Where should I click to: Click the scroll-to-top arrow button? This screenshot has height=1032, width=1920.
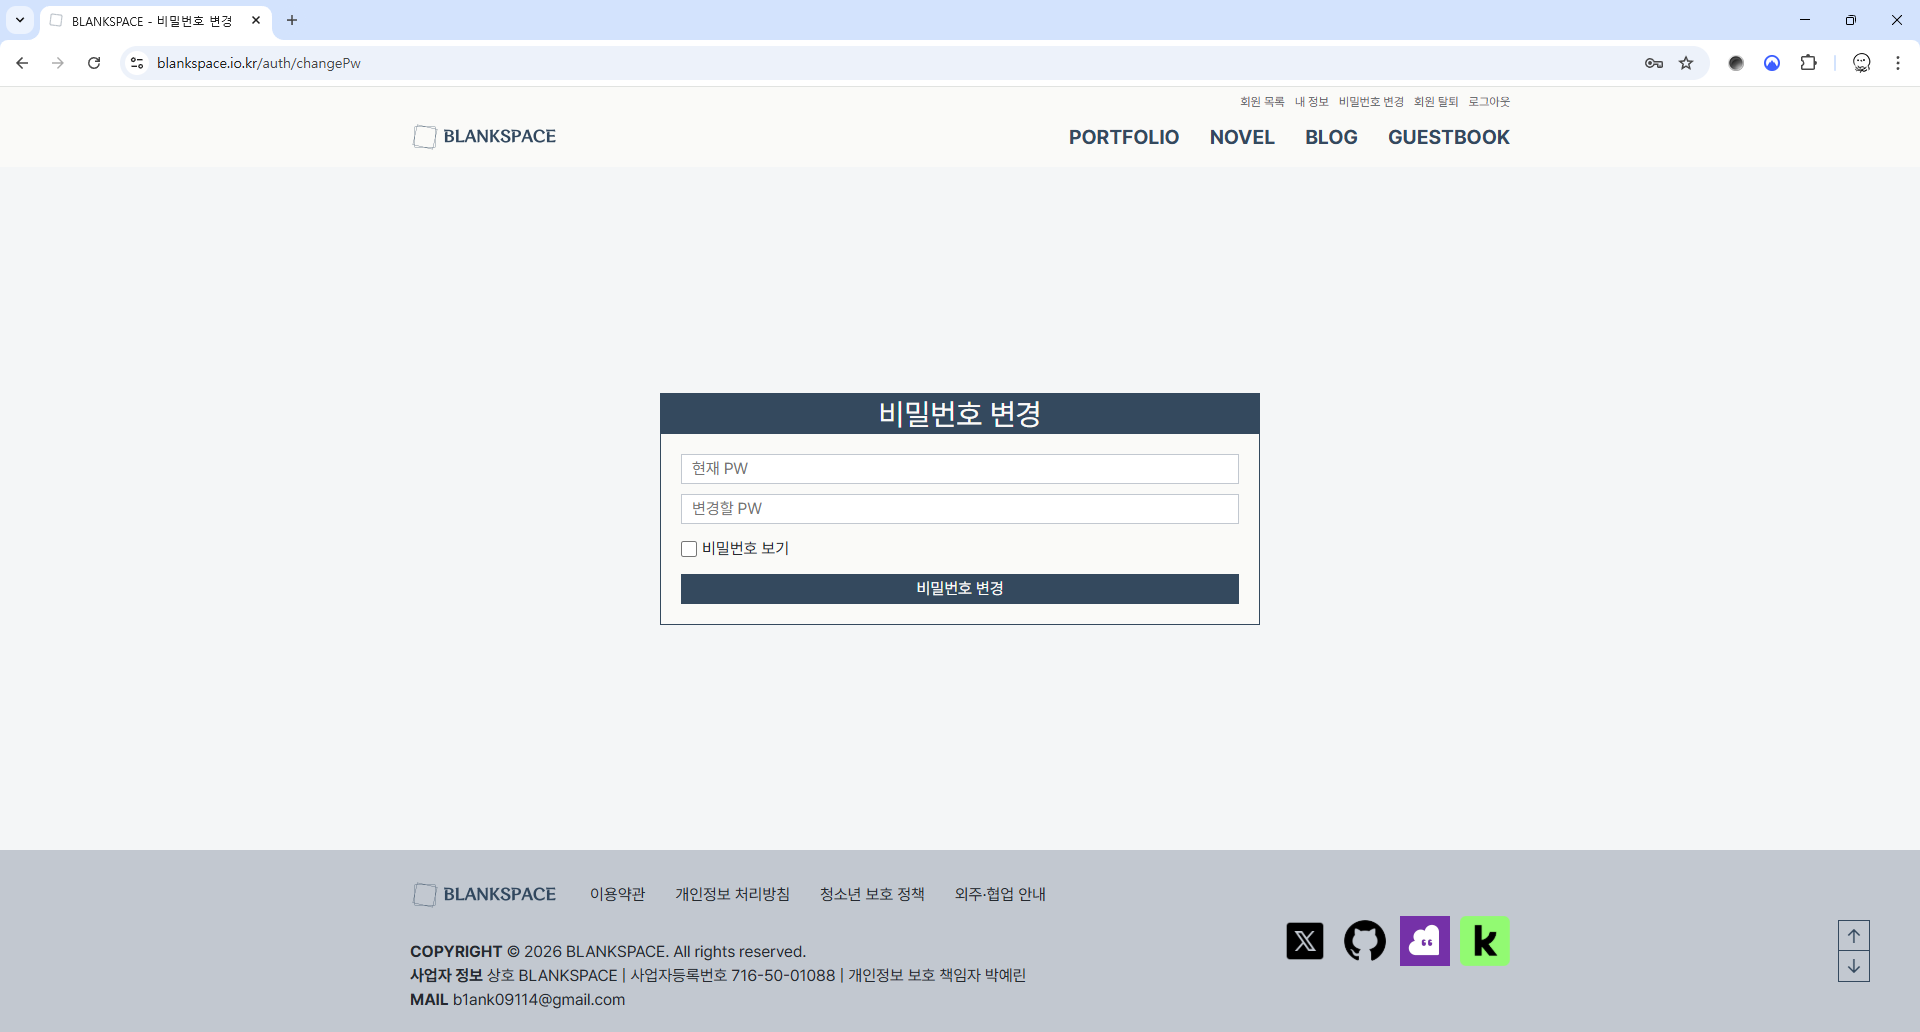point(1853,936)
